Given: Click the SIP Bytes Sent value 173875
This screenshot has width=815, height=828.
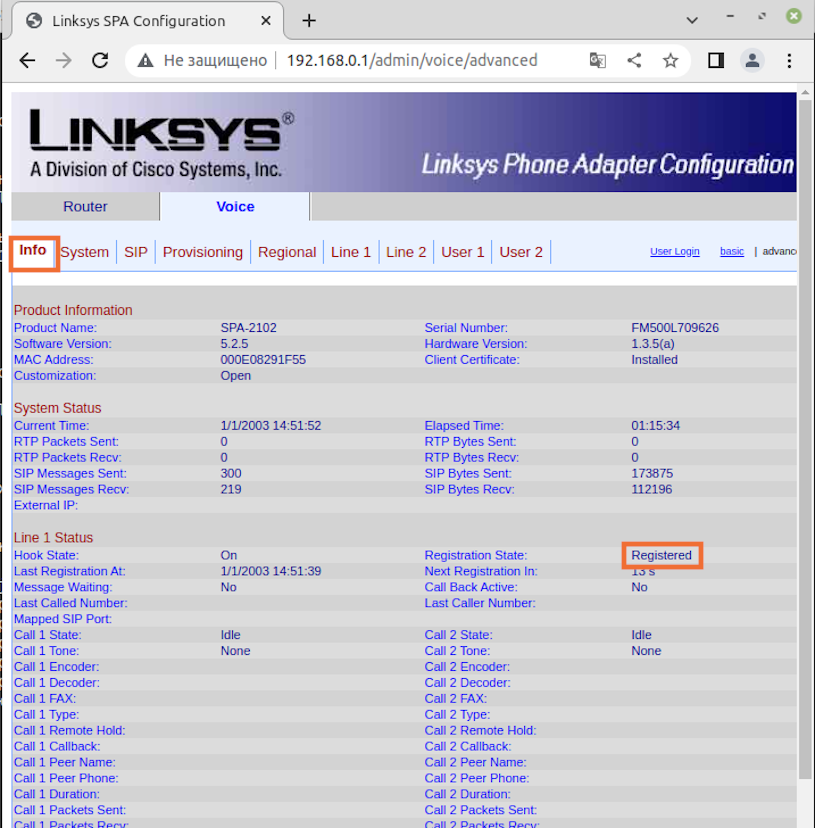Looking at the screenshot, I should point(652,474).
